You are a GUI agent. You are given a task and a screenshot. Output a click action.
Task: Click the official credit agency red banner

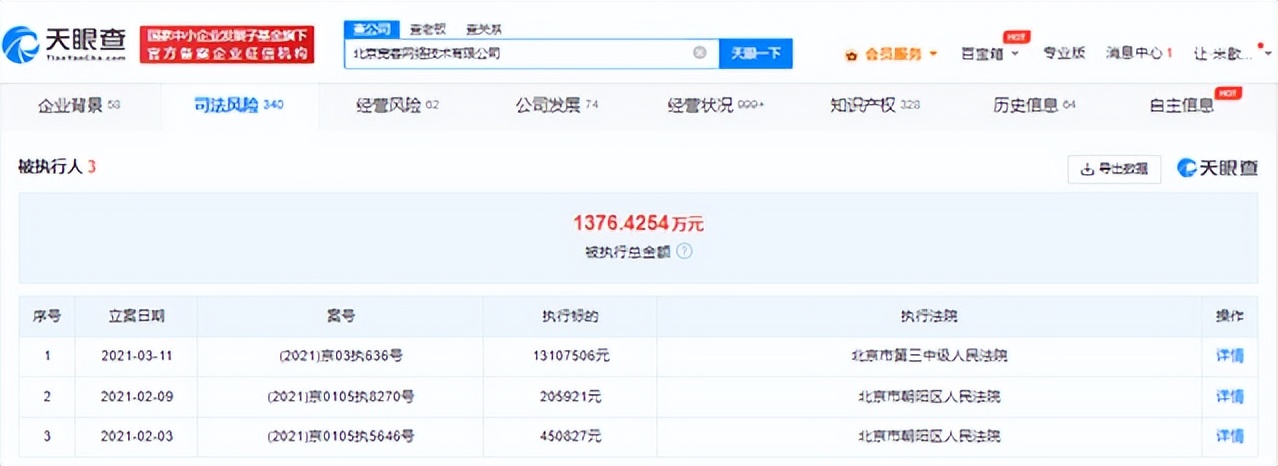[226, 46]
